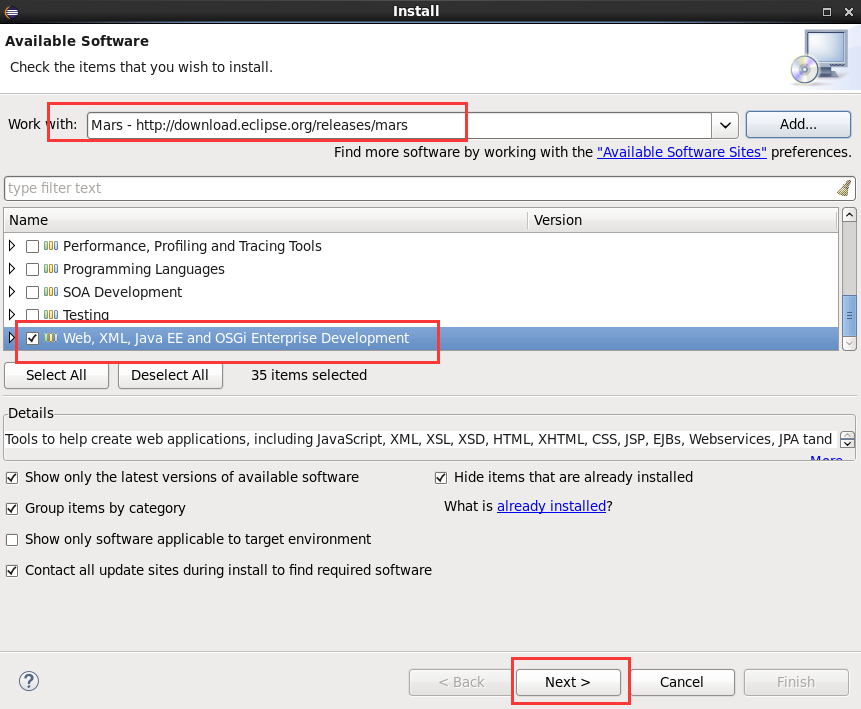861x709 pixels.
Task: Click Performance, Profiling category icon
Action: [x=51, y=246]
